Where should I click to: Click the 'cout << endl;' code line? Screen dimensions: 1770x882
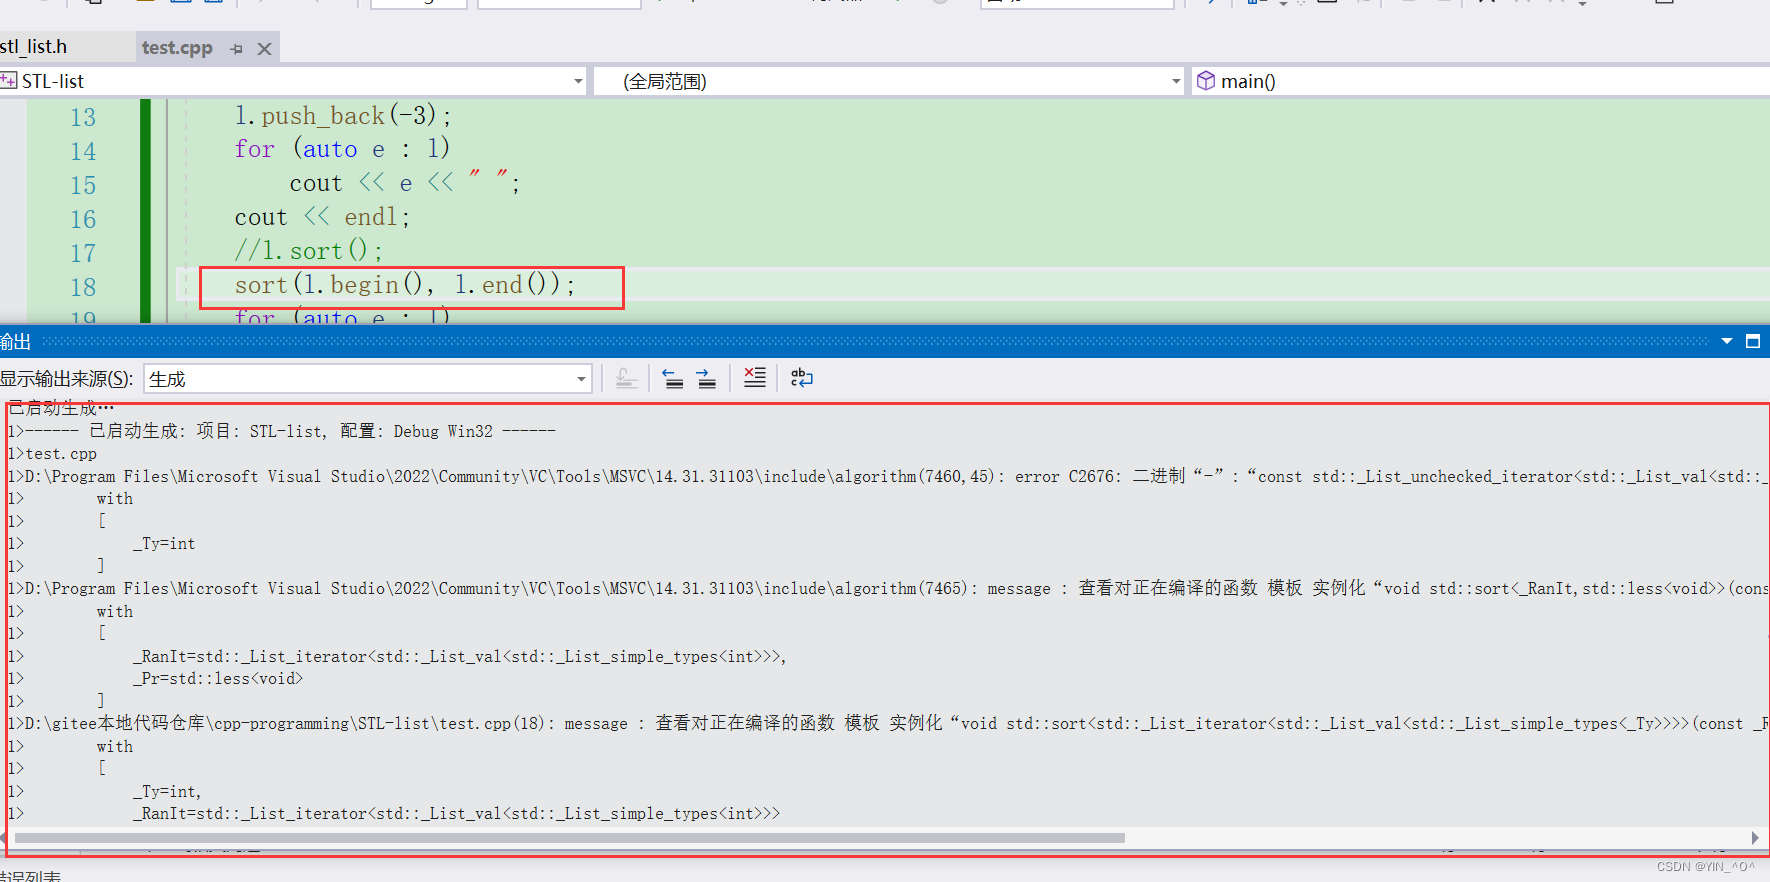(322, 217)
